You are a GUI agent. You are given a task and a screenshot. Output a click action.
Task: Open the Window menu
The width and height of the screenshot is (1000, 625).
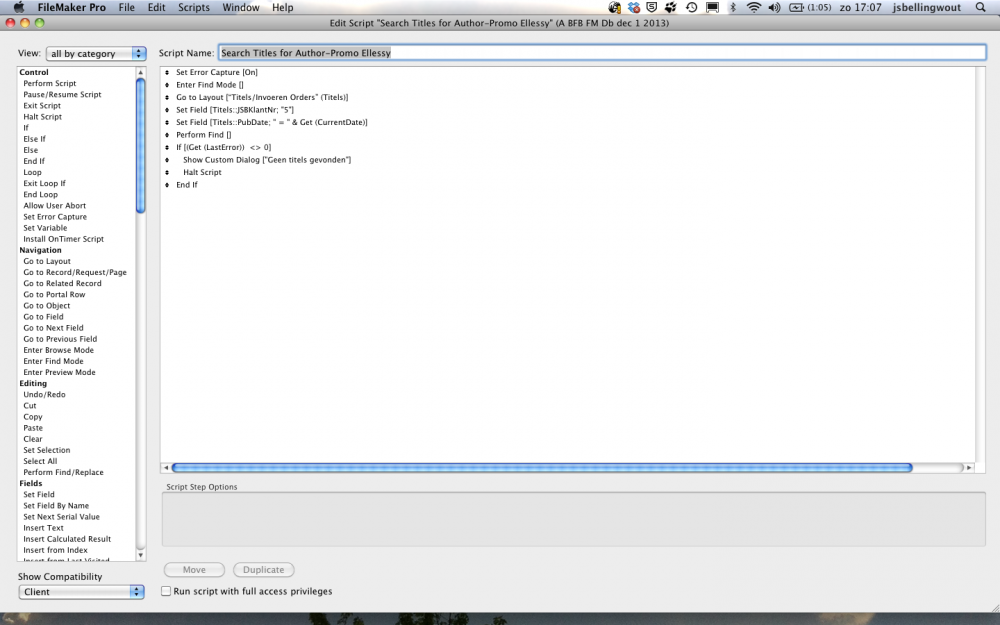[240, 8]
